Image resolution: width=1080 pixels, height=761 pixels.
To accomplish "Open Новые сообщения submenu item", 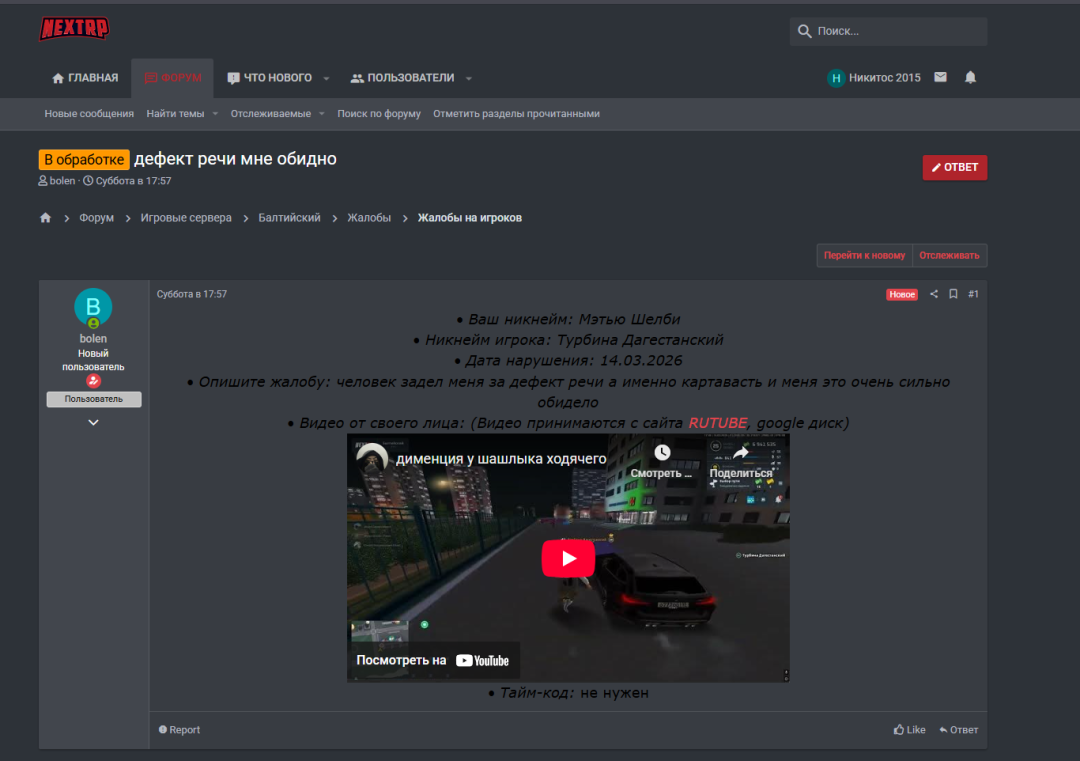I will [89, 114].
